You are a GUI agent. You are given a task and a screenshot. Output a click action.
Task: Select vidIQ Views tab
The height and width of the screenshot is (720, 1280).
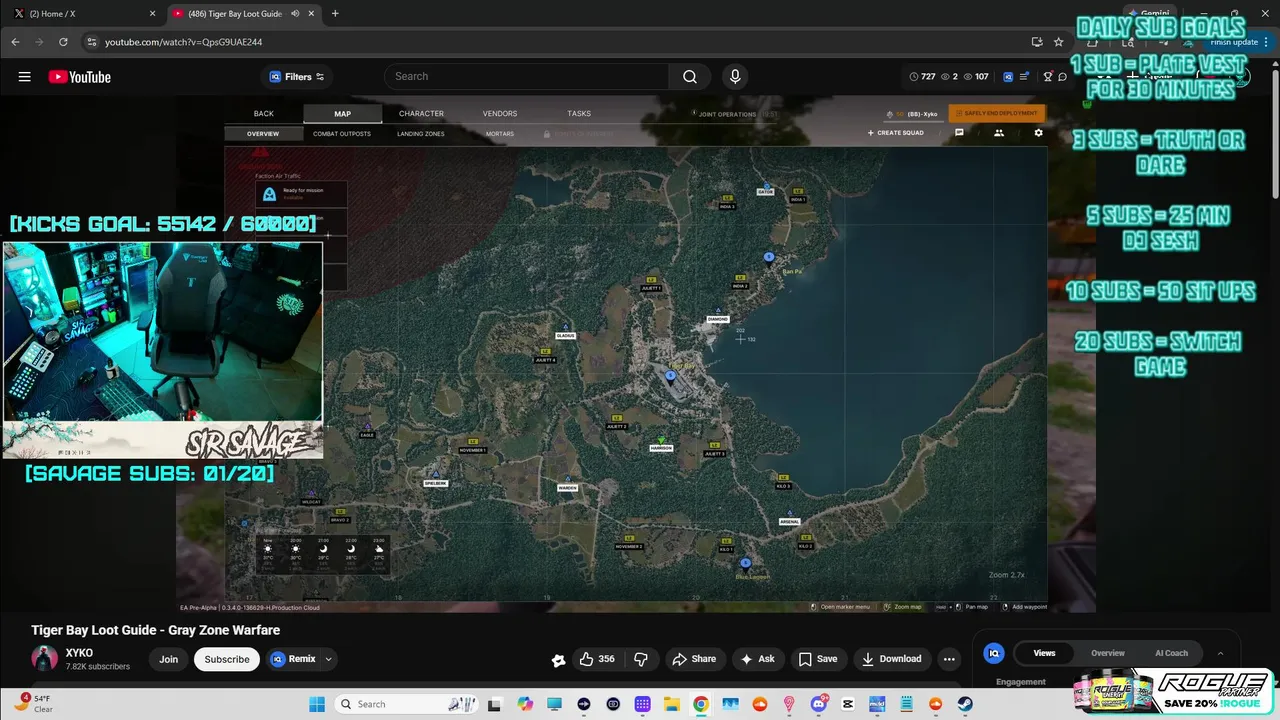pos(1044,653)
